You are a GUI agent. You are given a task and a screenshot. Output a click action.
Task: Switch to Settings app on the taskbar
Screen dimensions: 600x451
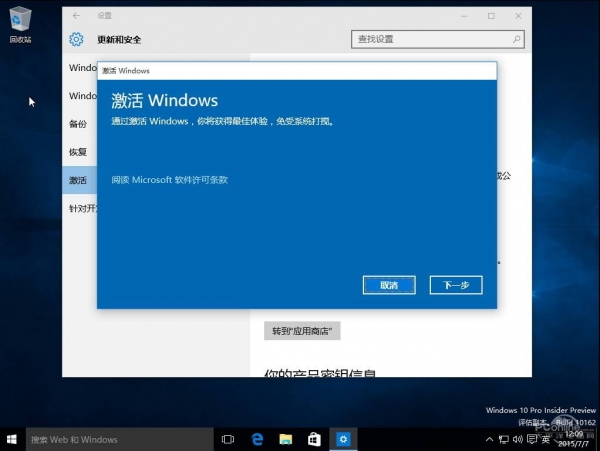[x=343, y=439]
